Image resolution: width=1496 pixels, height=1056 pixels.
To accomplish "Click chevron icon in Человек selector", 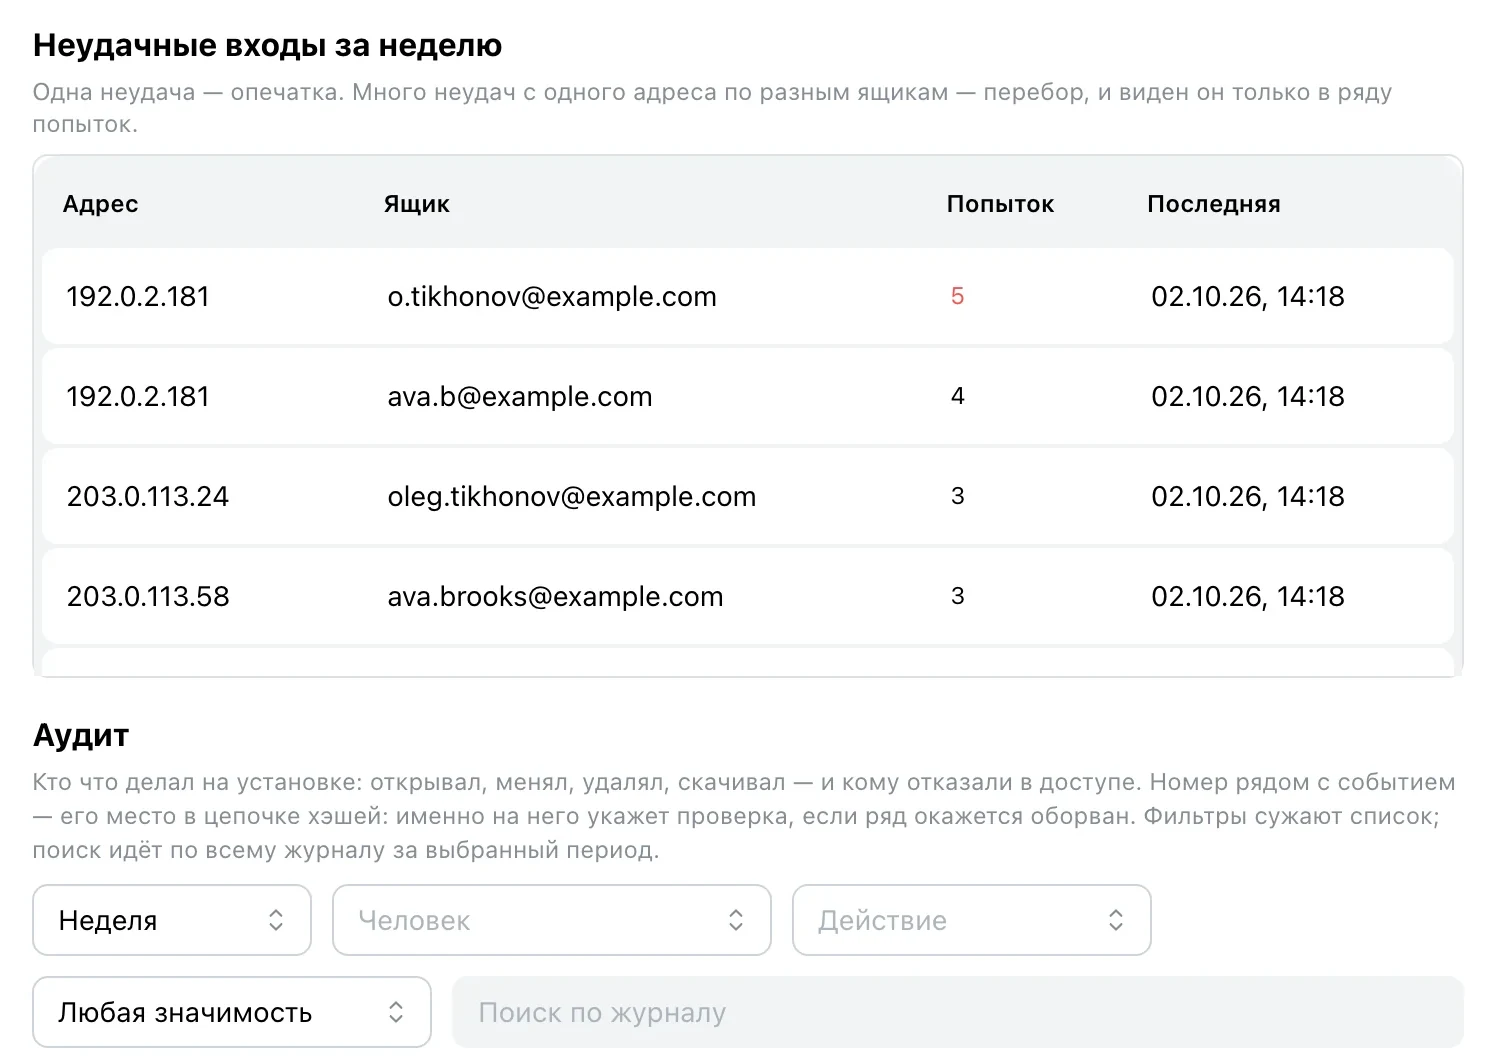I will pyautogui.click(x=736, y=920).
